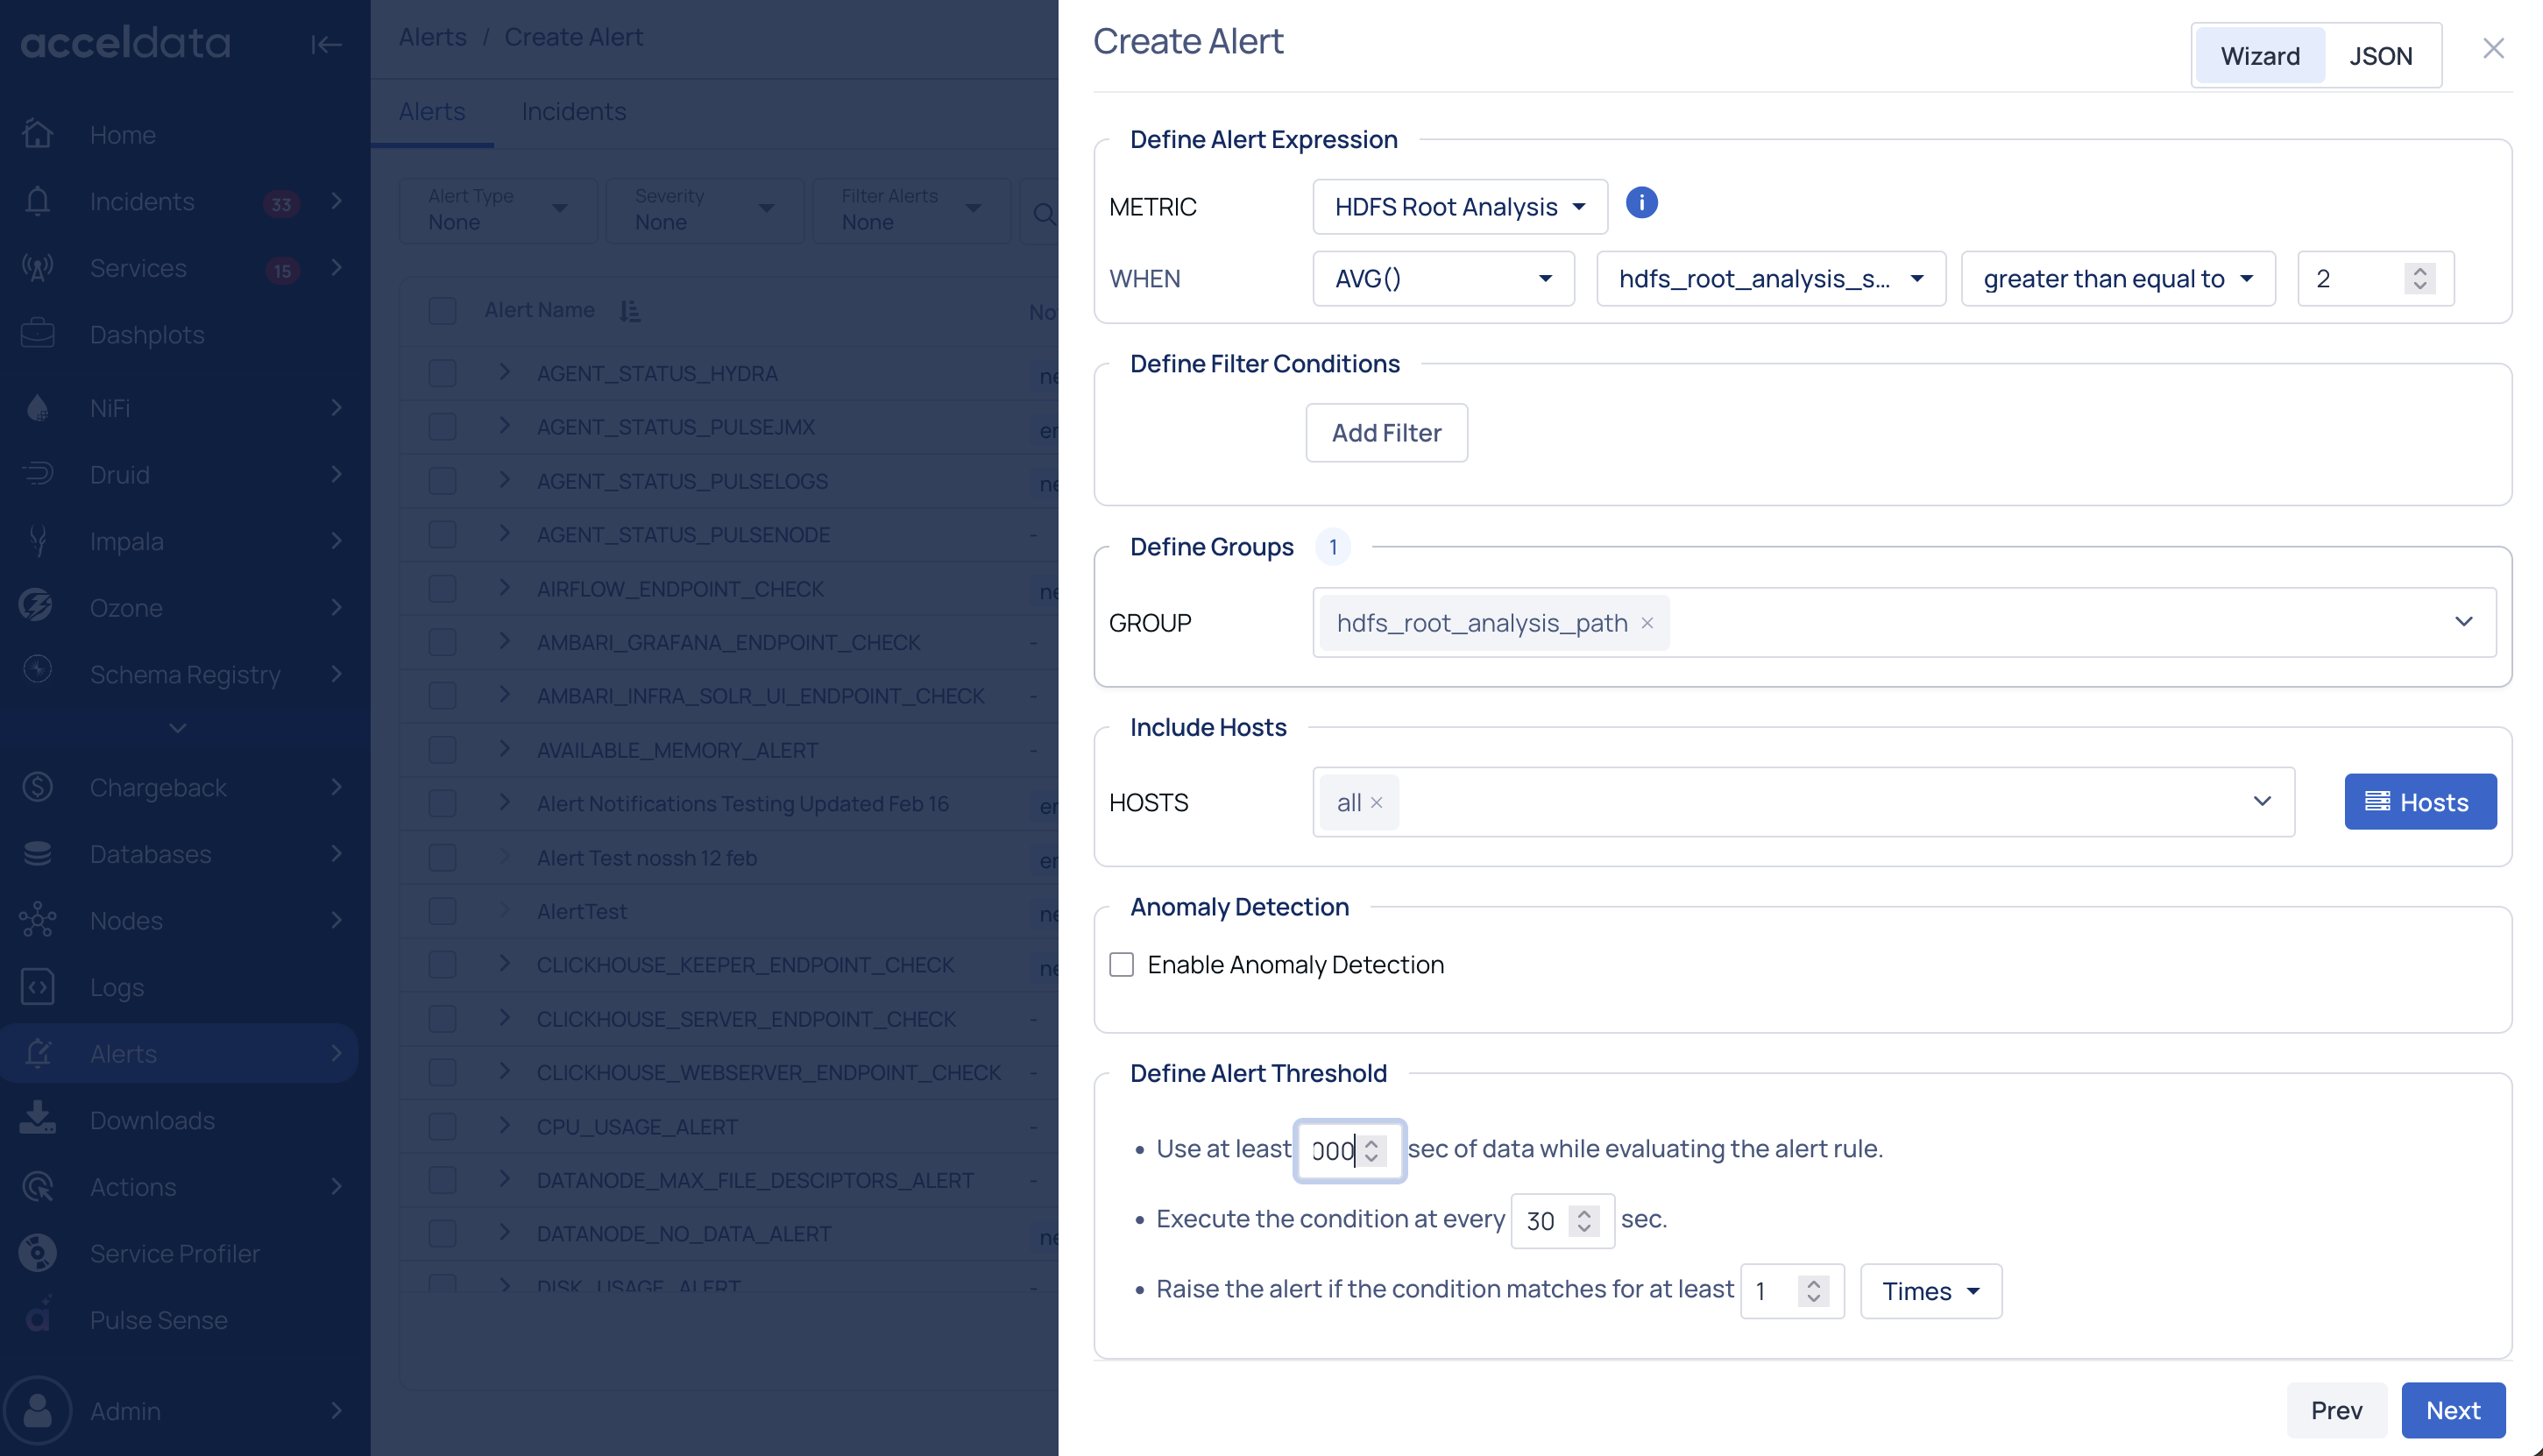Check the AGENT_STATUS_HYDRA row checkbox
Viewport: 2543px width, 1456px height.
tap(442, 373)
